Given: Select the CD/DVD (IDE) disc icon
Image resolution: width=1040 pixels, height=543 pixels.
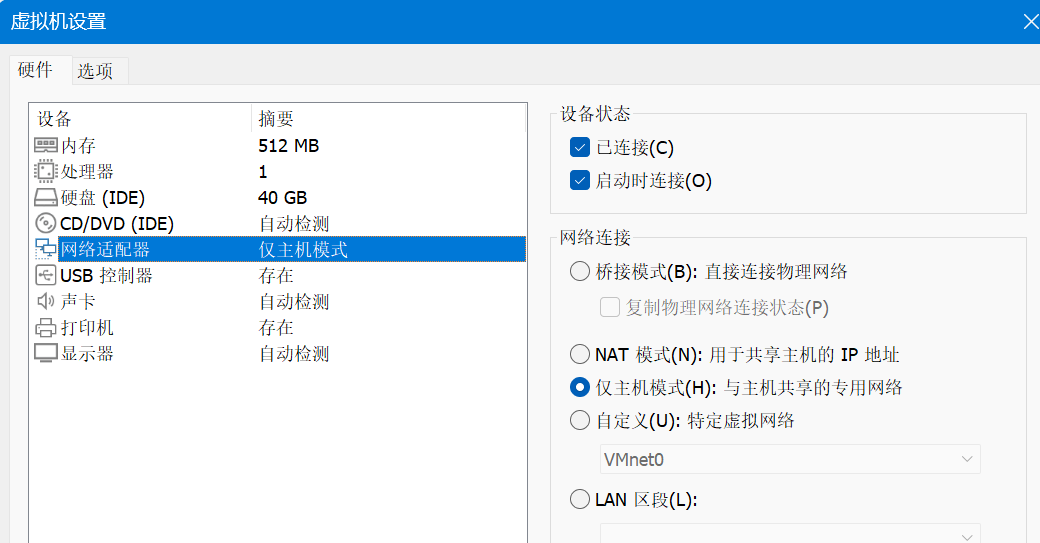Looking at the screenshot, I should pyautogui.click(x=46, y=224).
